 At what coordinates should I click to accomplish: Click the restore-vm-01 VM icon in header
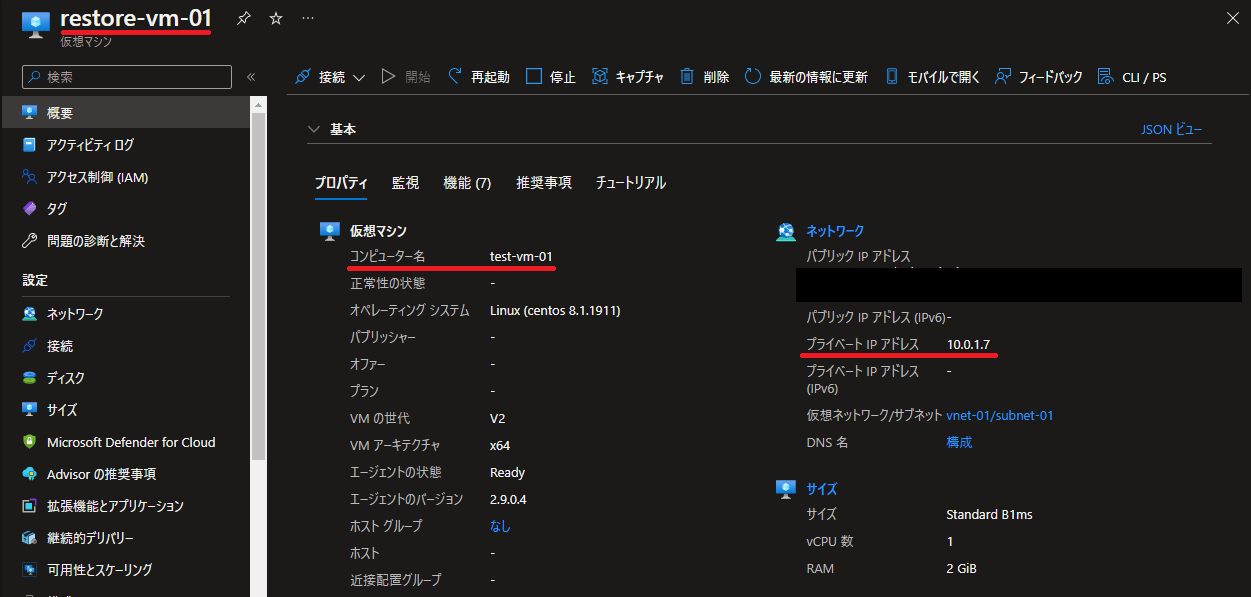(35, 26)
